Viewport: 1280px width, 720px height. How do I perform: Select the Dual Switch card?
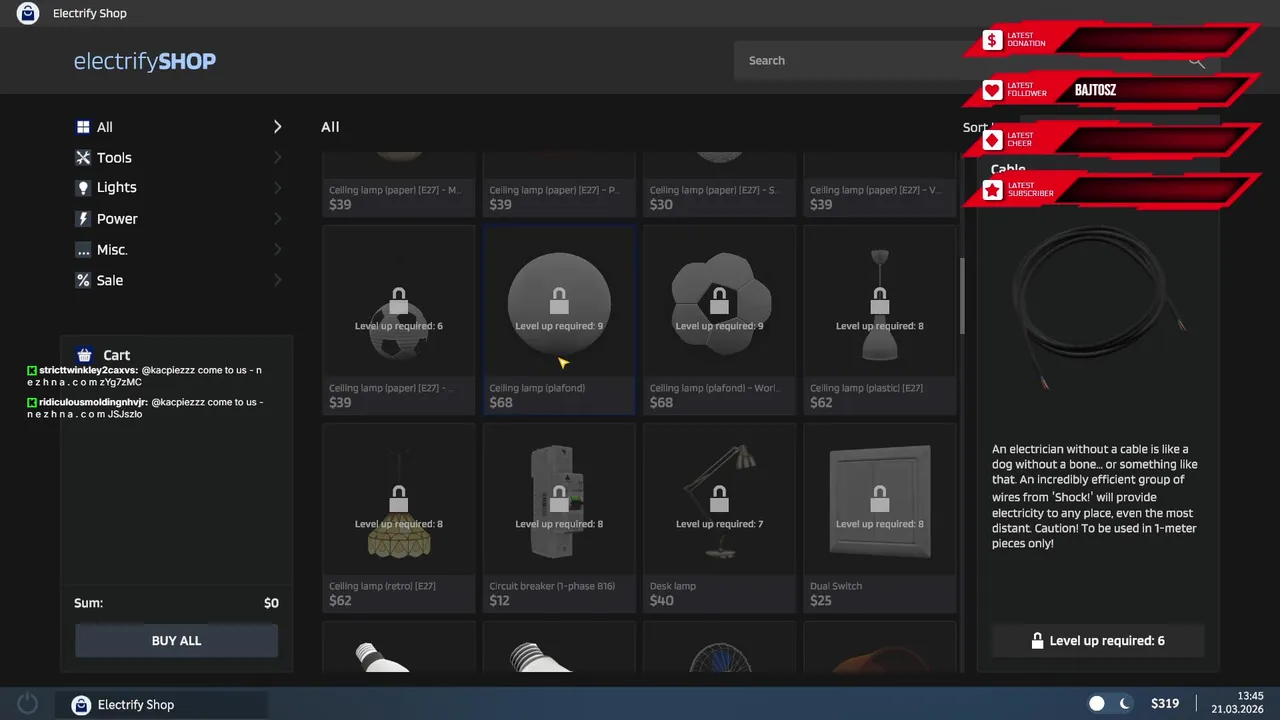[880, 517]
